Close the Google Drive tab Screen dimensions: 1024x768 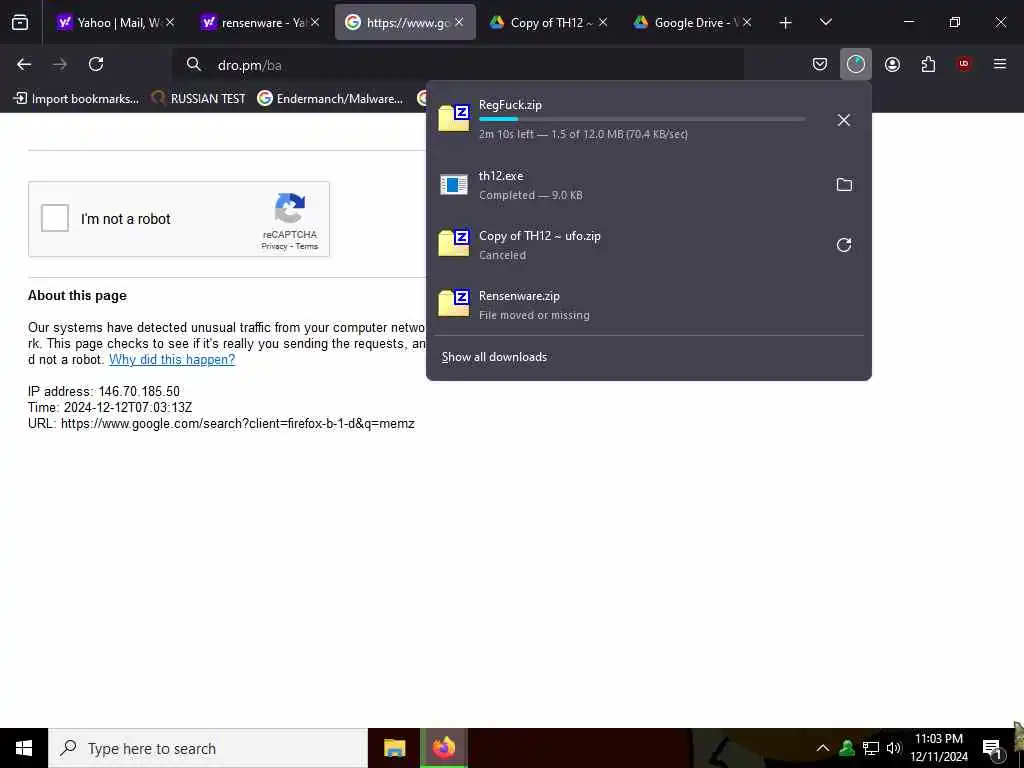pyautogui.click(x=747, y=22)
